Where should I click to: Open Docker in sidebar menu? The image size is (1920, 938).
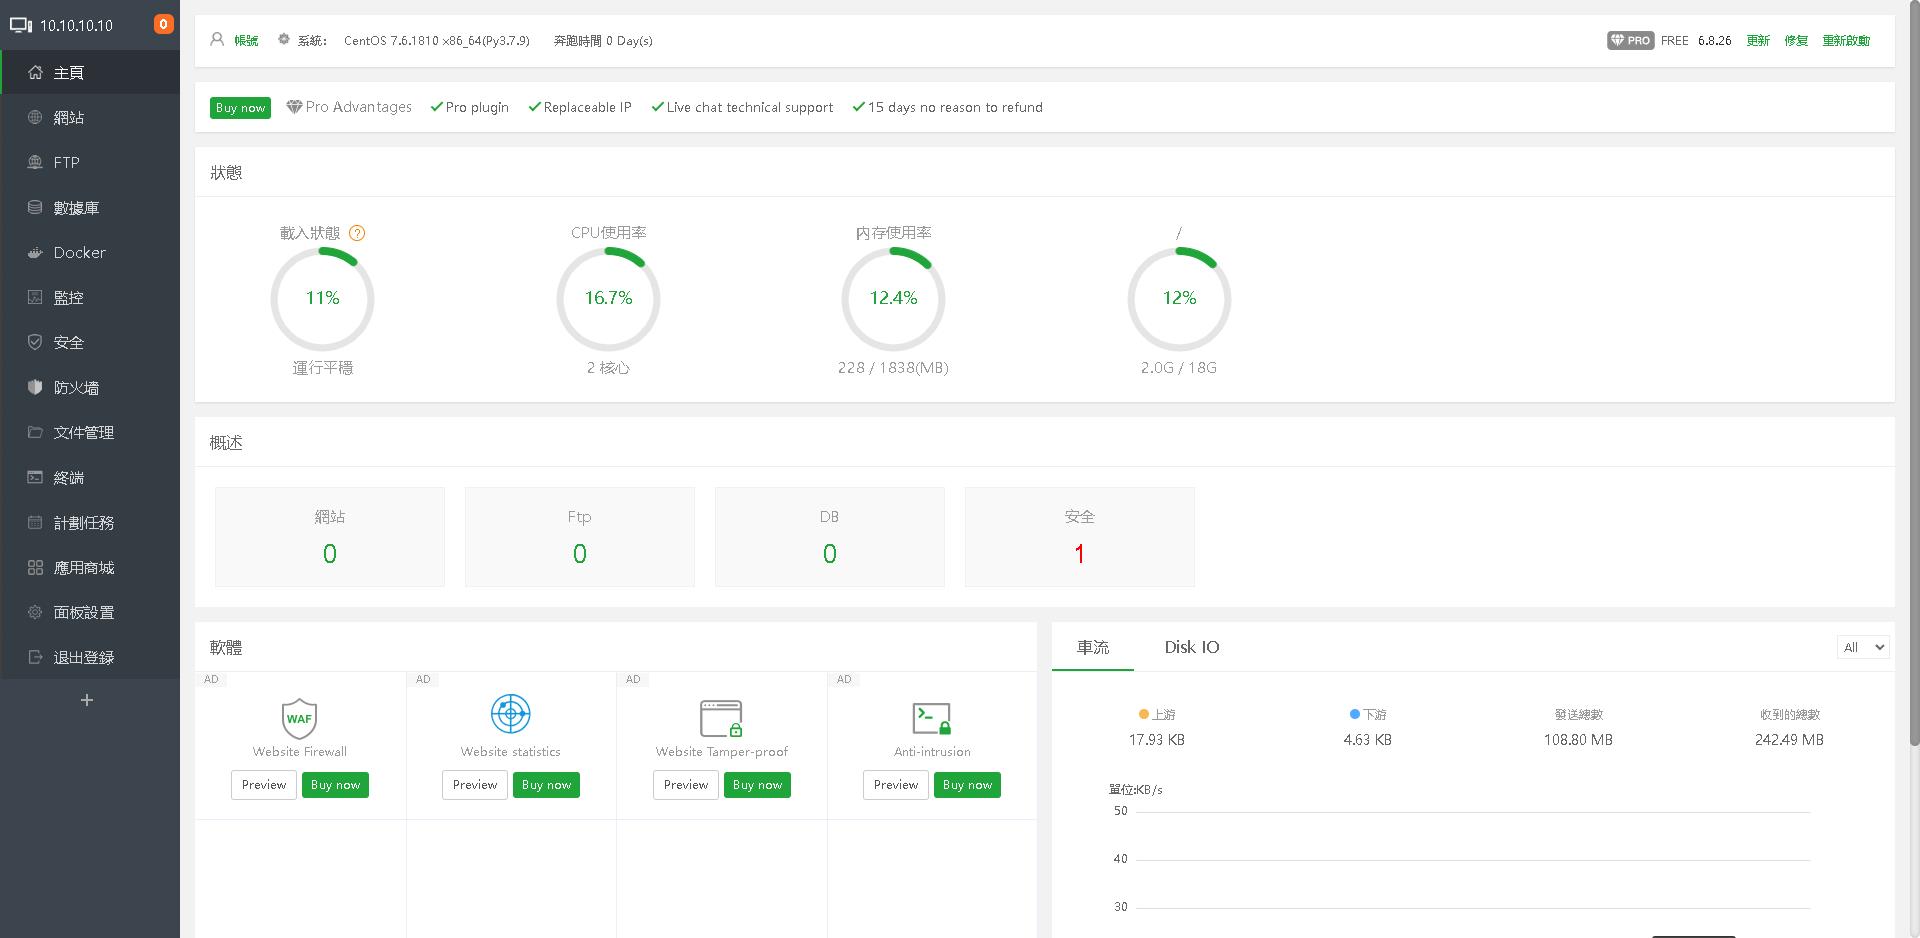point(90,253)
